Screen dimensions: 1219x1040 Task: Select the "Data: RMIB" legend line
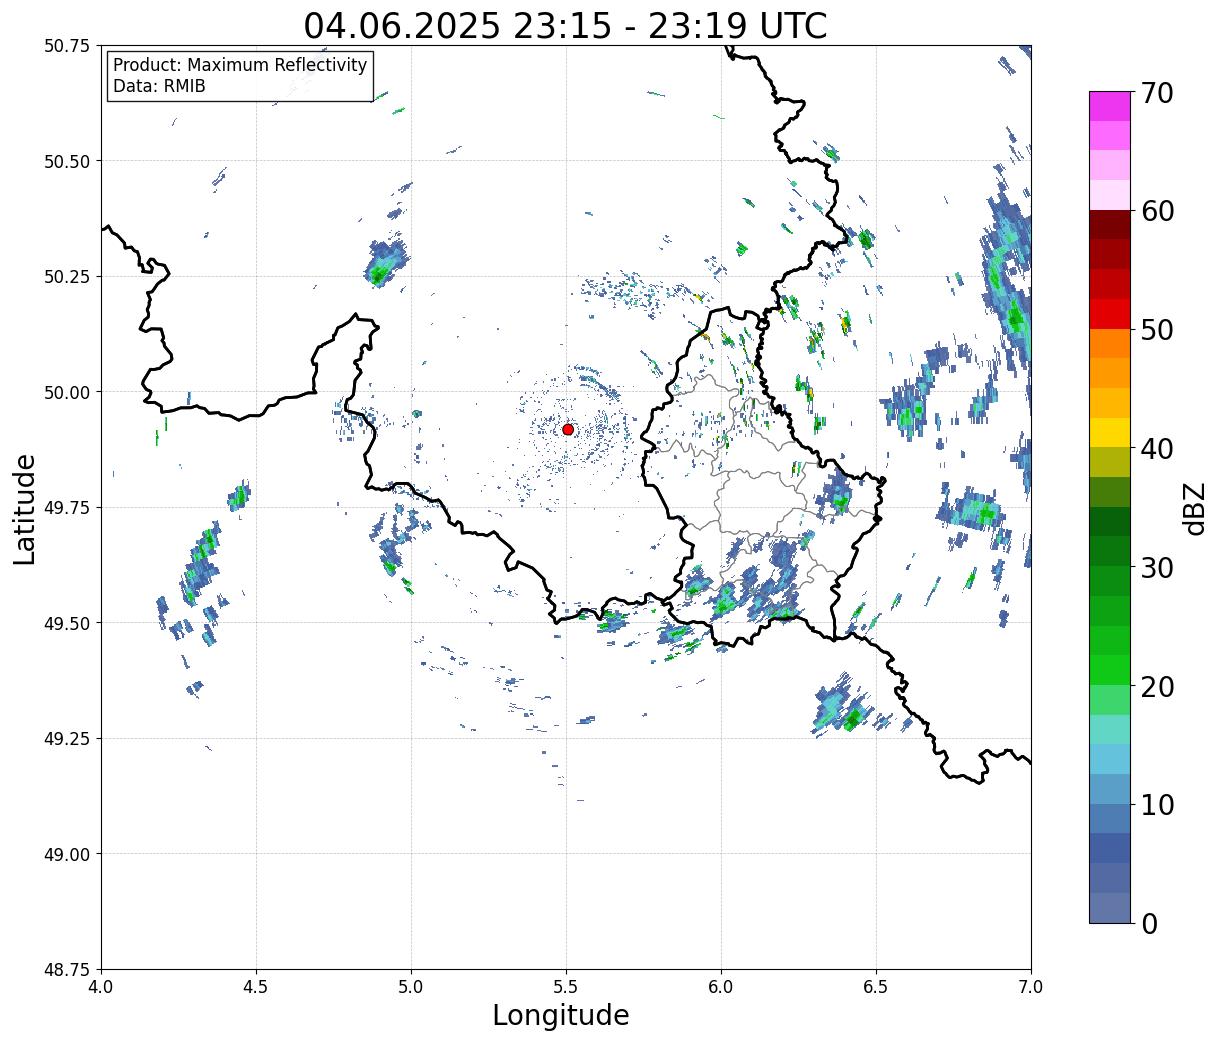click(x=159, y=86)
